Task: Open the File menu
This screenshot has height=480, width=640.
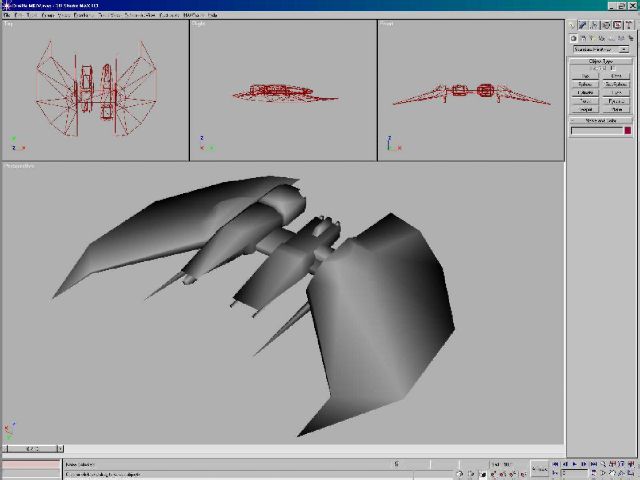Action: pyautogui.click(x=8, y=15)
